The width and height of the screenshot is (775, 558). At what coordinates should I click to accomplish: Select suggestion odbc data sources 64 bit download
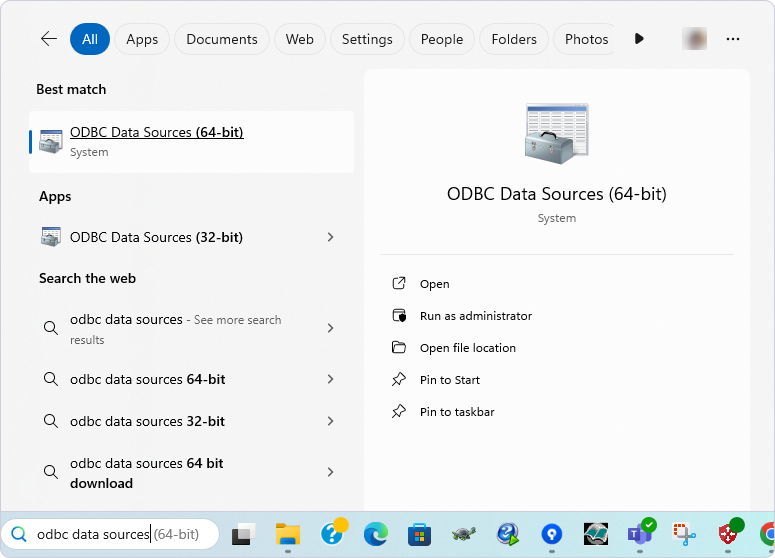(191, 472)
